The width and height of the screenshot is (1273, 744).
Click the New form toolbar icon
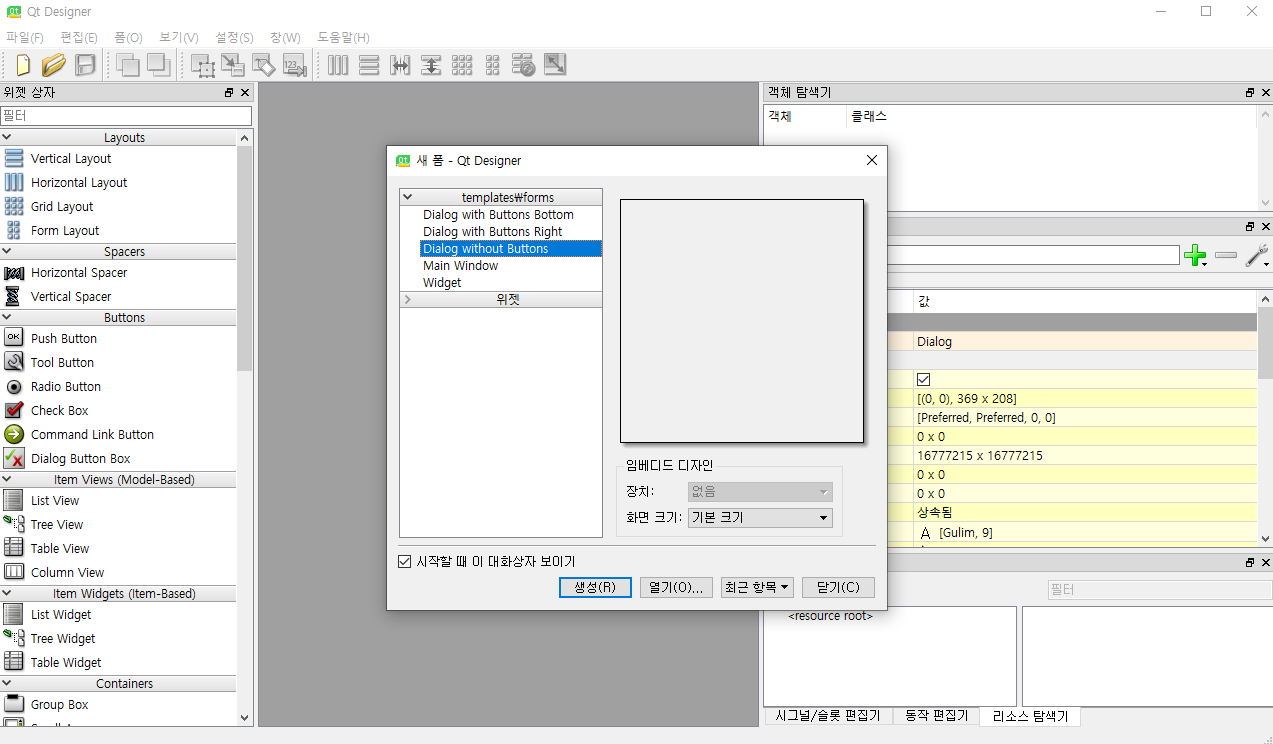tap(22, 65)
